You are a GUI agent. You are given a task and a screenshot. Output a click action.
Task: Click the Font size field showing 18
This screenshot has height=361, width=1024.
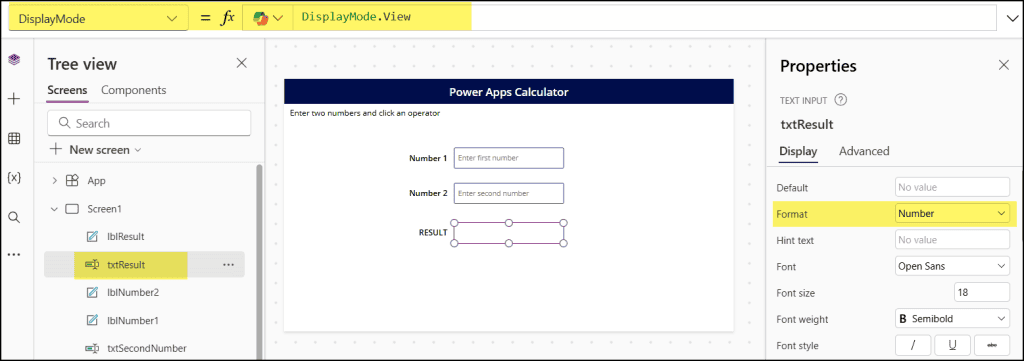point(982,292)
